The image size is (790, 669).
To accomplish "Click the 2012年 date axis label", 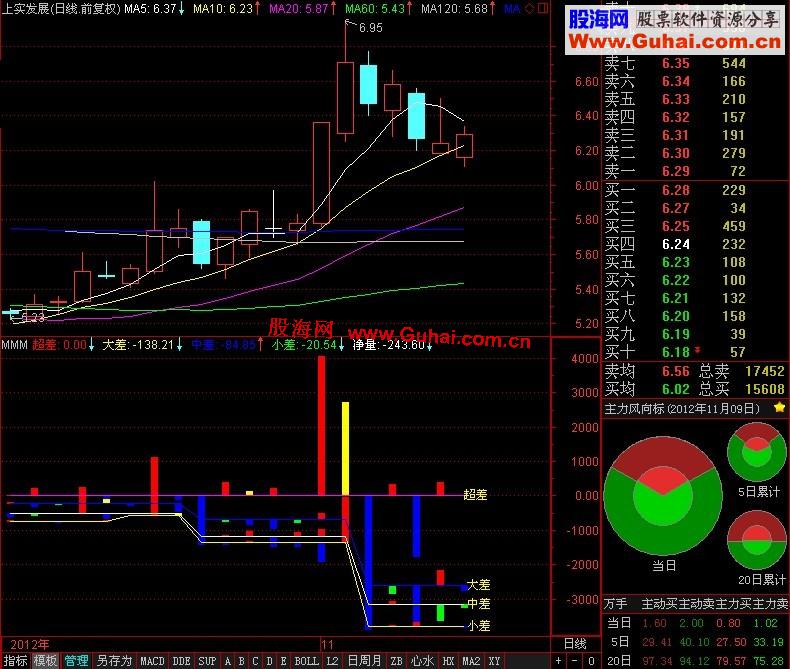I will (30, 644).
